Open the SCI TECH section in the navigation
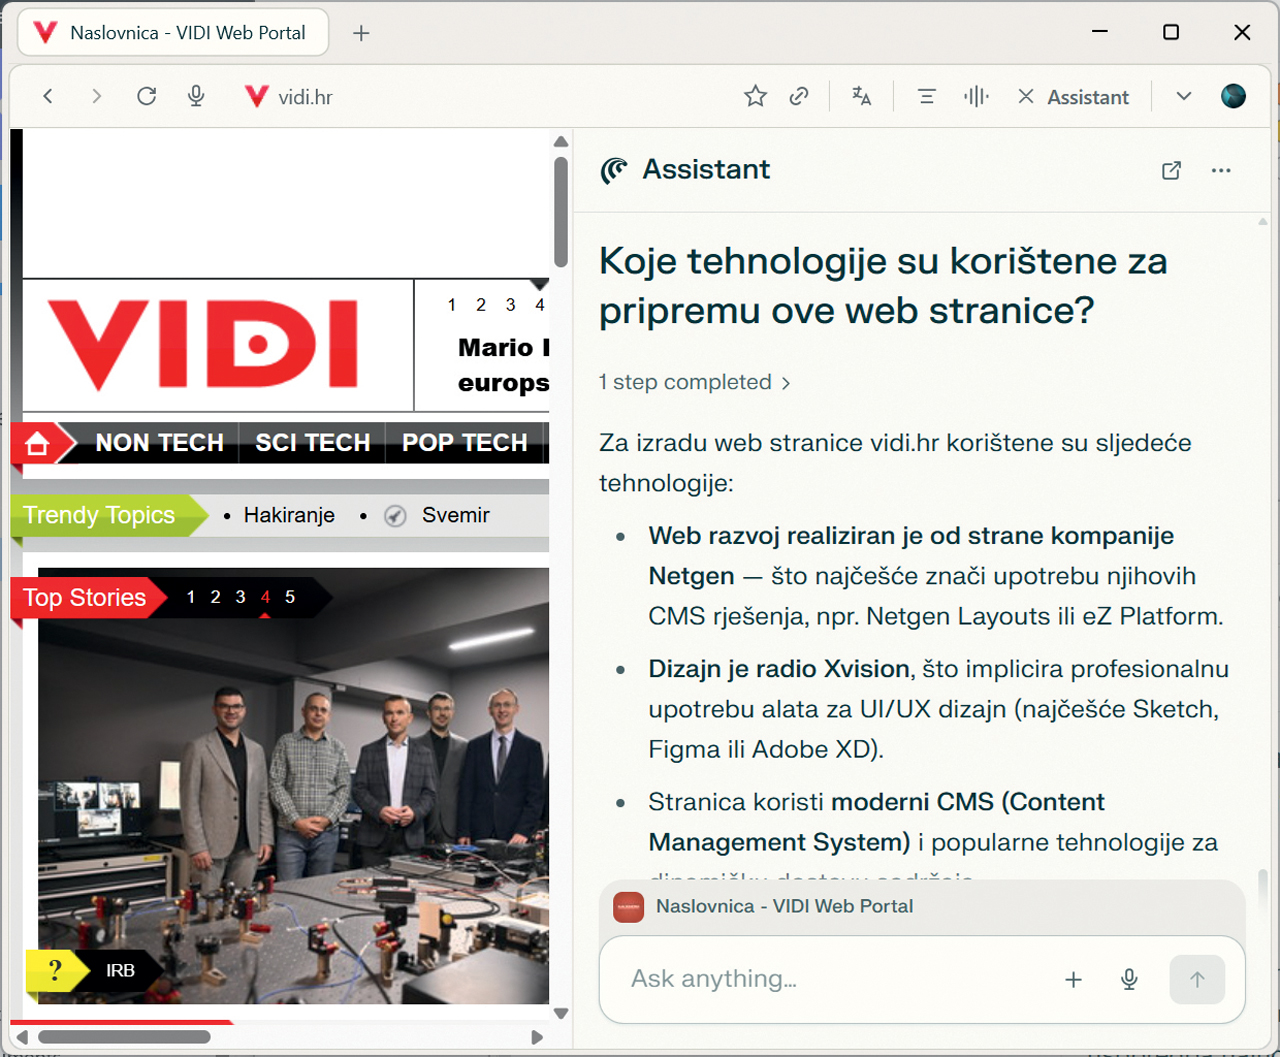This screenshot has width=1280, height=1057. click(314, 443)
